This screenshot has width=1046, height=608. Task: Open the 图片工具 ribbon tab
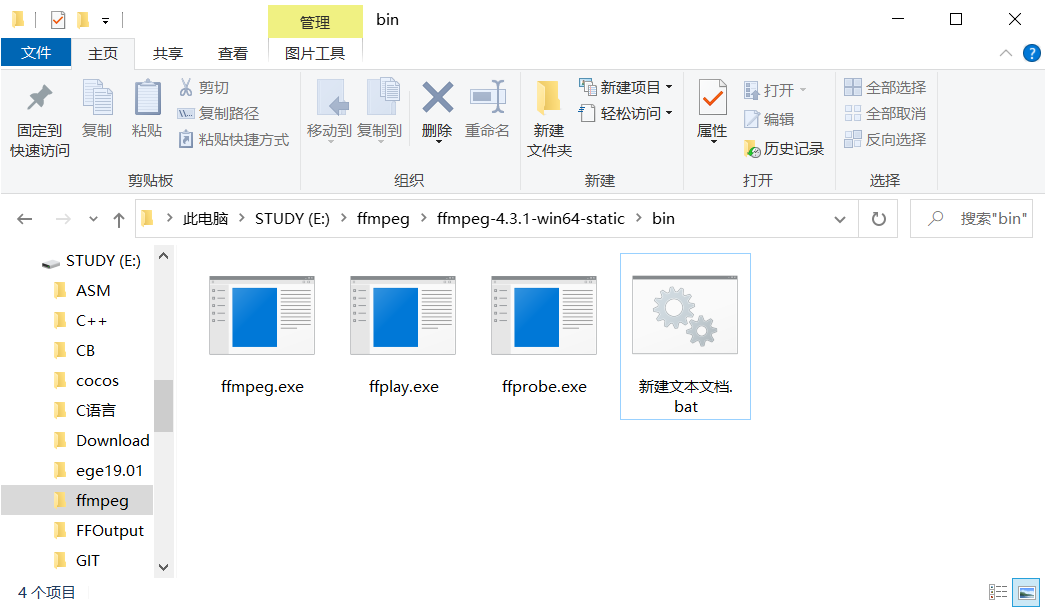(315, 53)
